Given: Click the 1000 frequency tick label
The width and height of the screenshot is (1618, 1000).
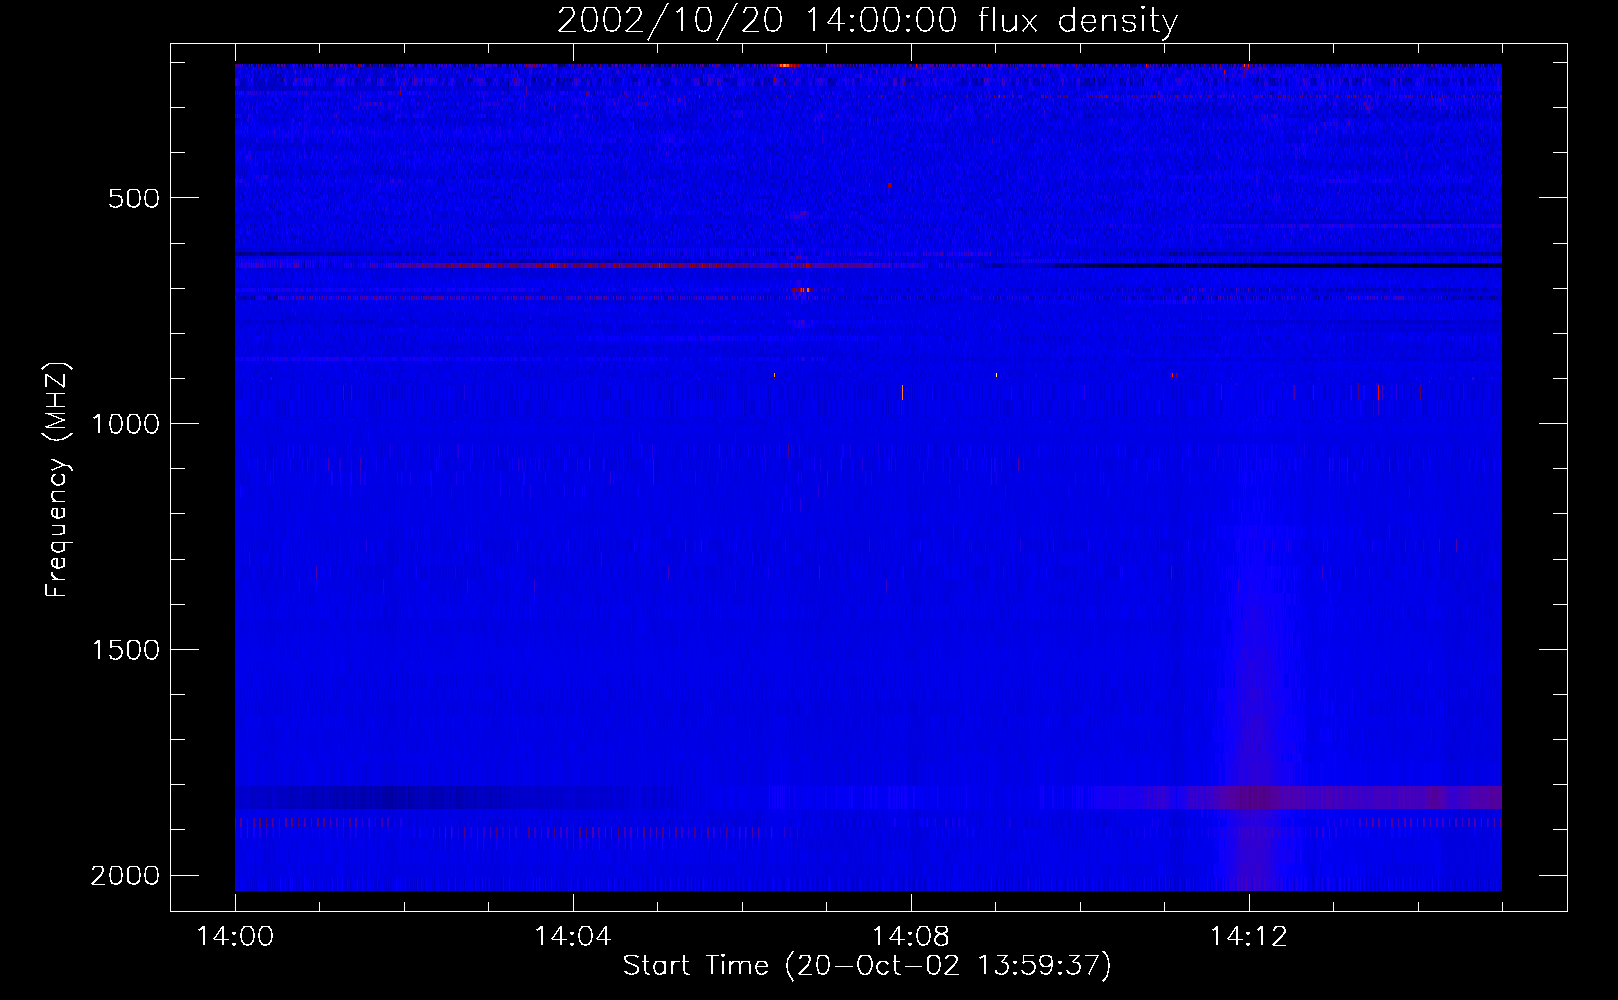Looking at the screenshot, I should click(125, 424).
